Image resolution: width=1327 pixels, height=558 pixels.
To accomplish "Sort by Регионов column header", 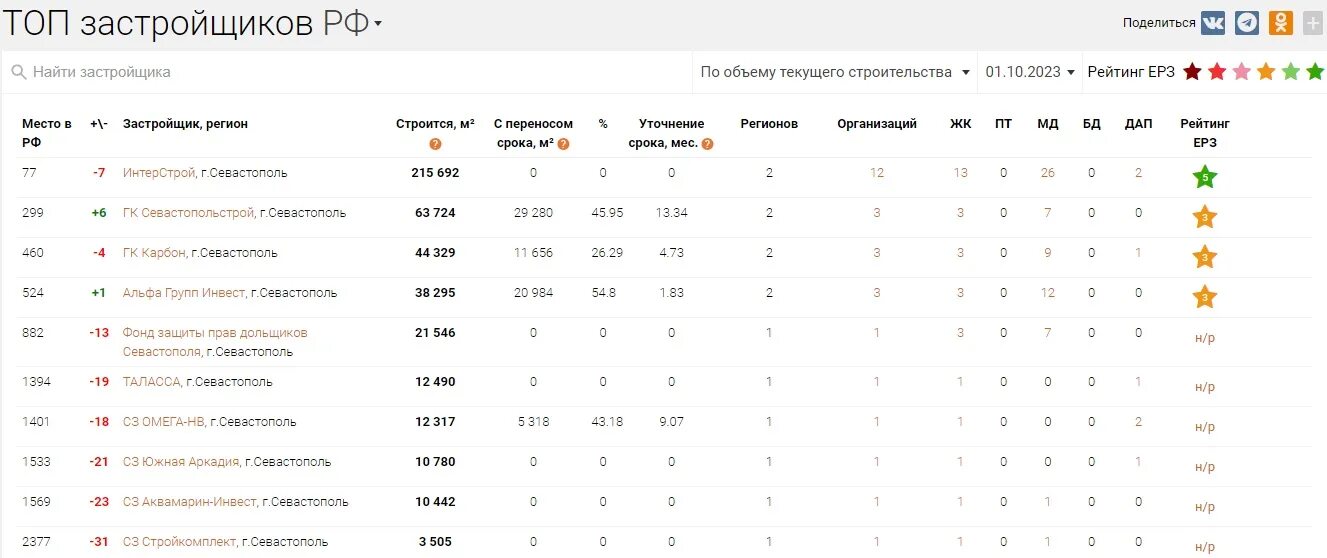I will pos(769,124).
